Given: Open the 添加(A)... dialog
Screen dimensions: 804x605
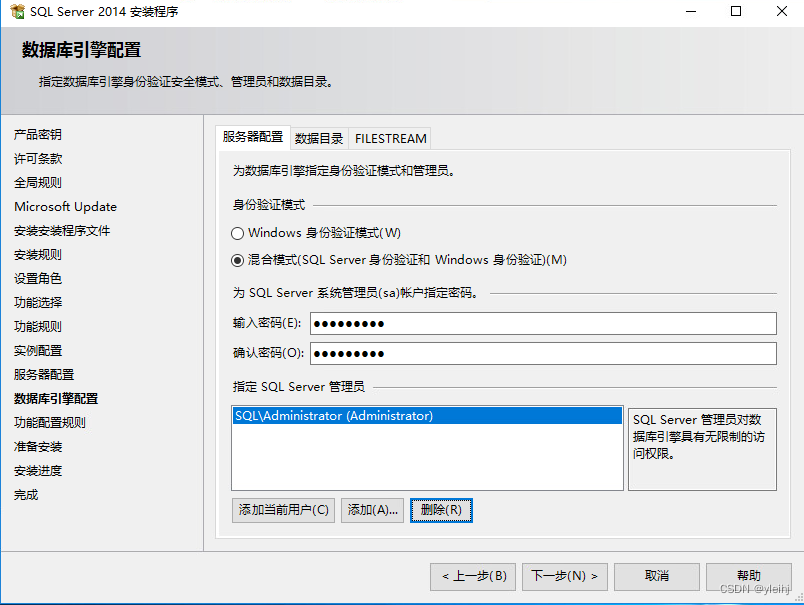Looking at the screenshot, I should [372, 510].
